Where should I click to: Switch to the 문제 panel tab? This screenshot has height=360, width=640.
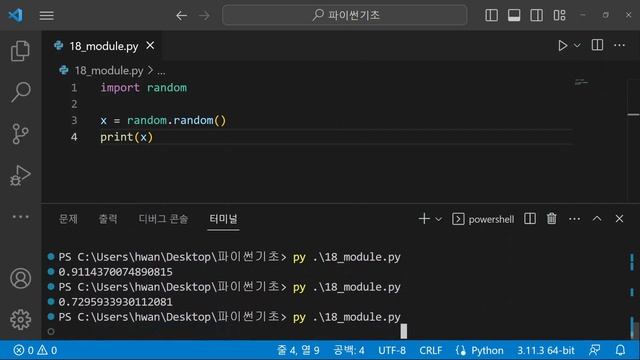pyautogui.click(x=68, y=219)
